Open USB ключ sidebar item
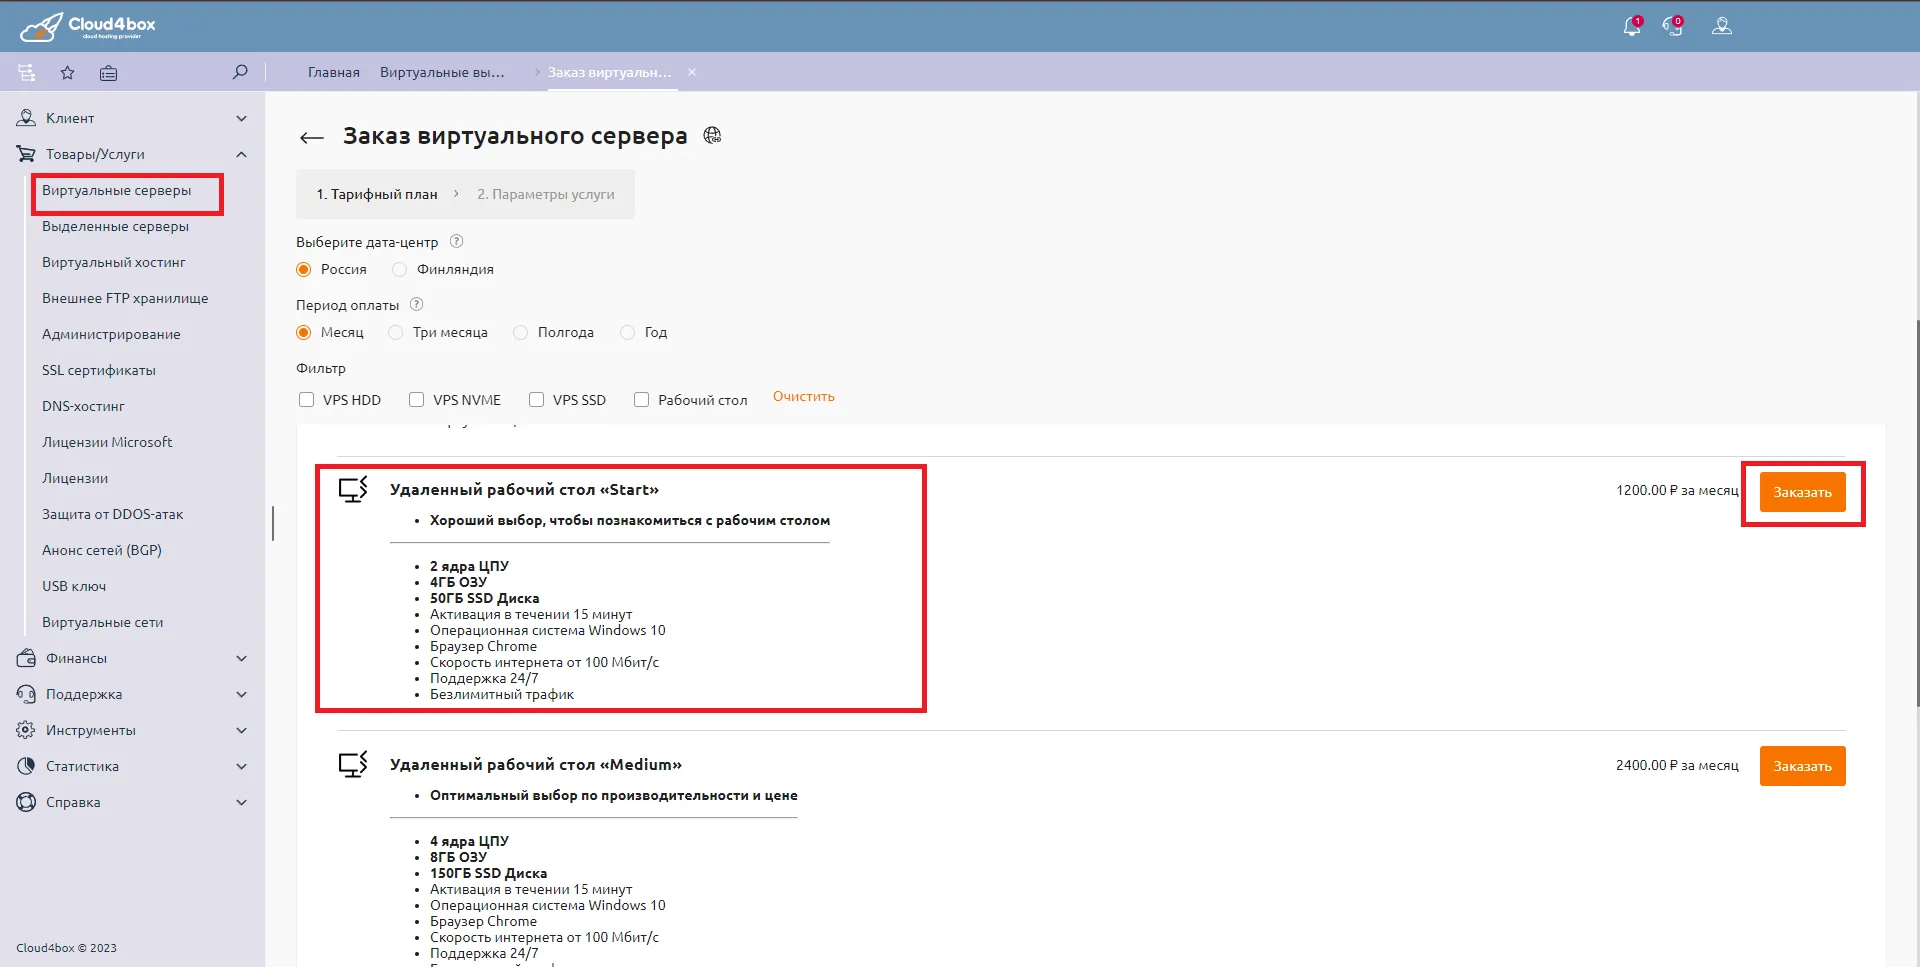This screenshot has height=967, width=1920. click(x=74, y=586)
